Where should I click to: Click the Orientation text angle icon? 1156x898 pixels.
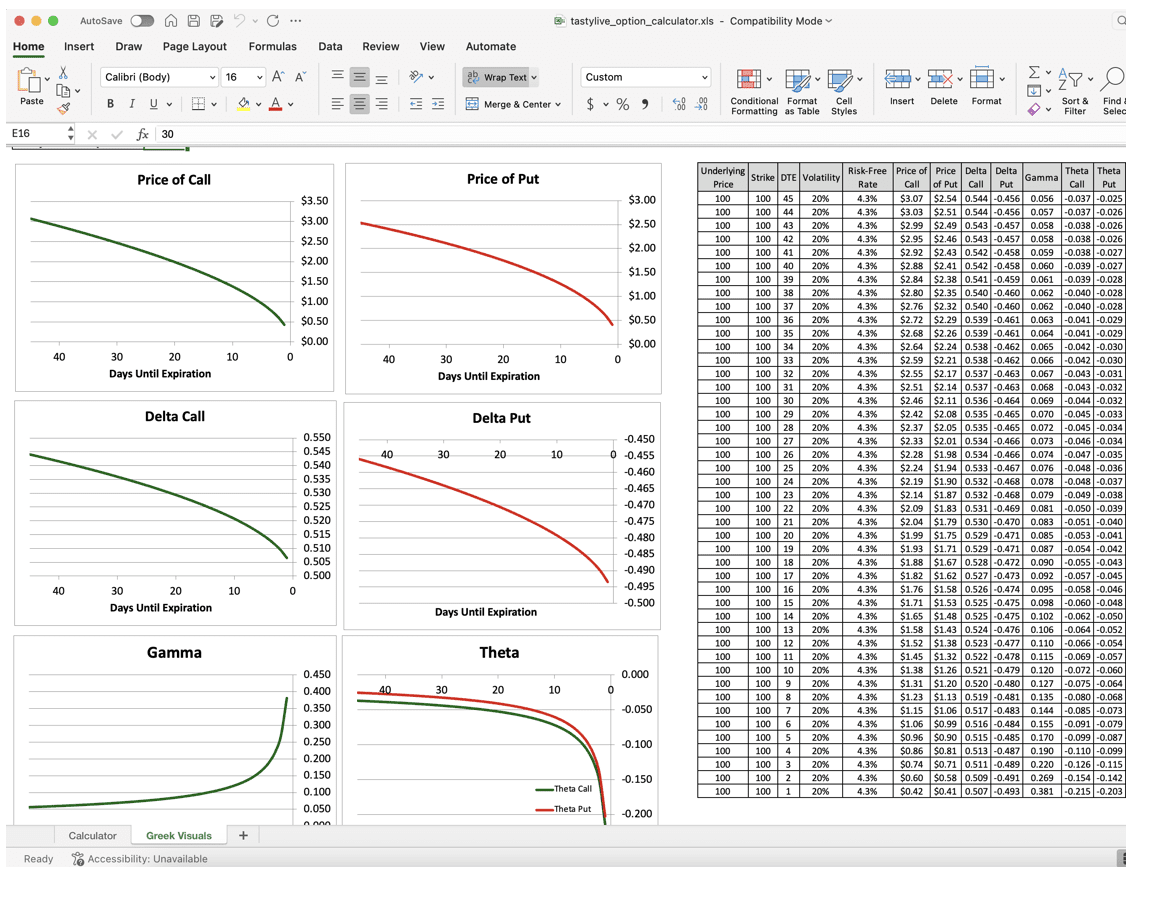click(x=417, y=76)
